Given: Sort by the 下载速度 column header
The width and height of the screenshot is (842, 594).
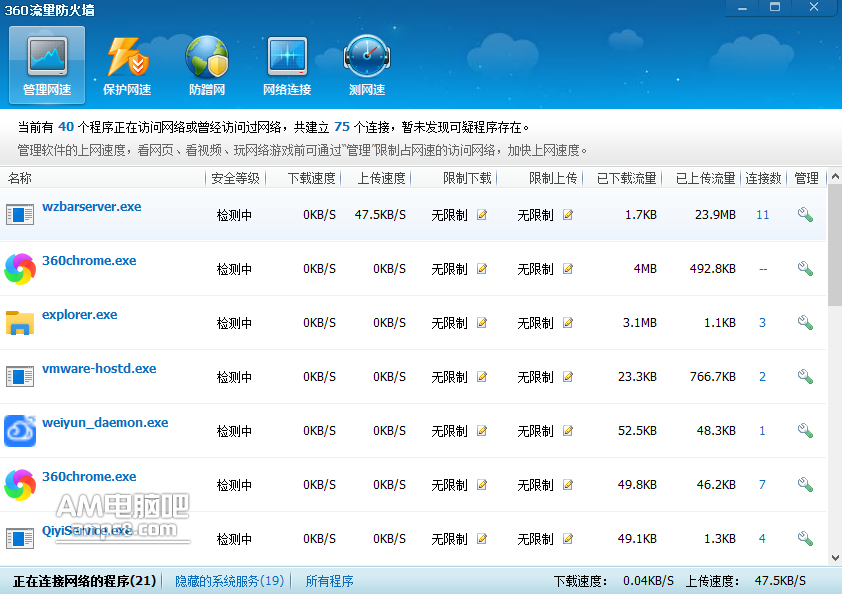Looking at the screenshot, I should tap(311, 178).
